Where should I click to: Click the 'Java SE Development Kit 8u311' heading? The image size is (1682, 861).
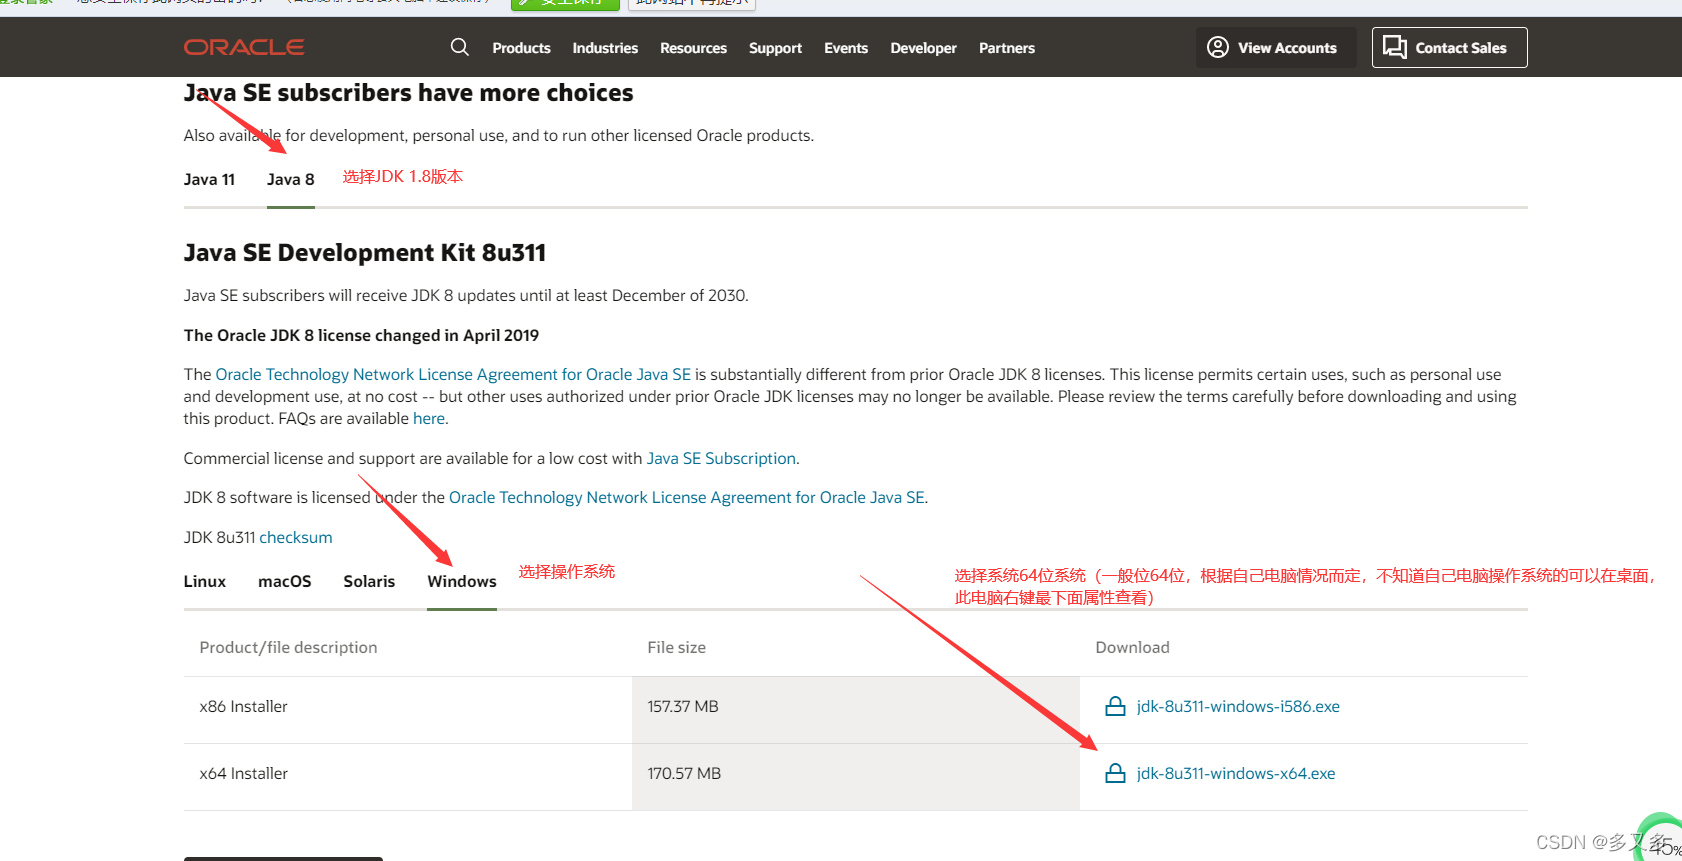pos(365,253)
